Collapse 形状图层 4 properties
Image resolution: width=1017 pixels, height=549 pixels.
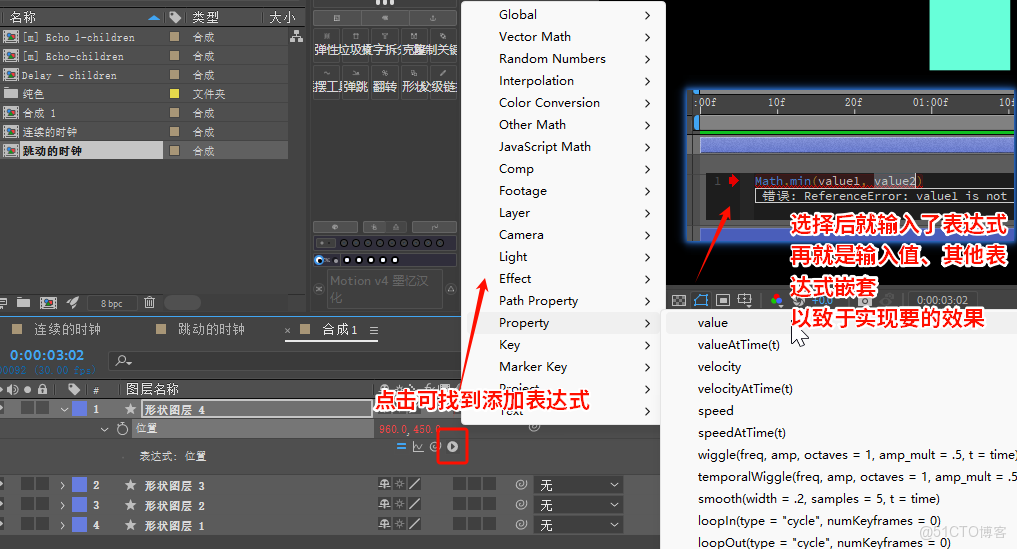click(x=64, y=409)
